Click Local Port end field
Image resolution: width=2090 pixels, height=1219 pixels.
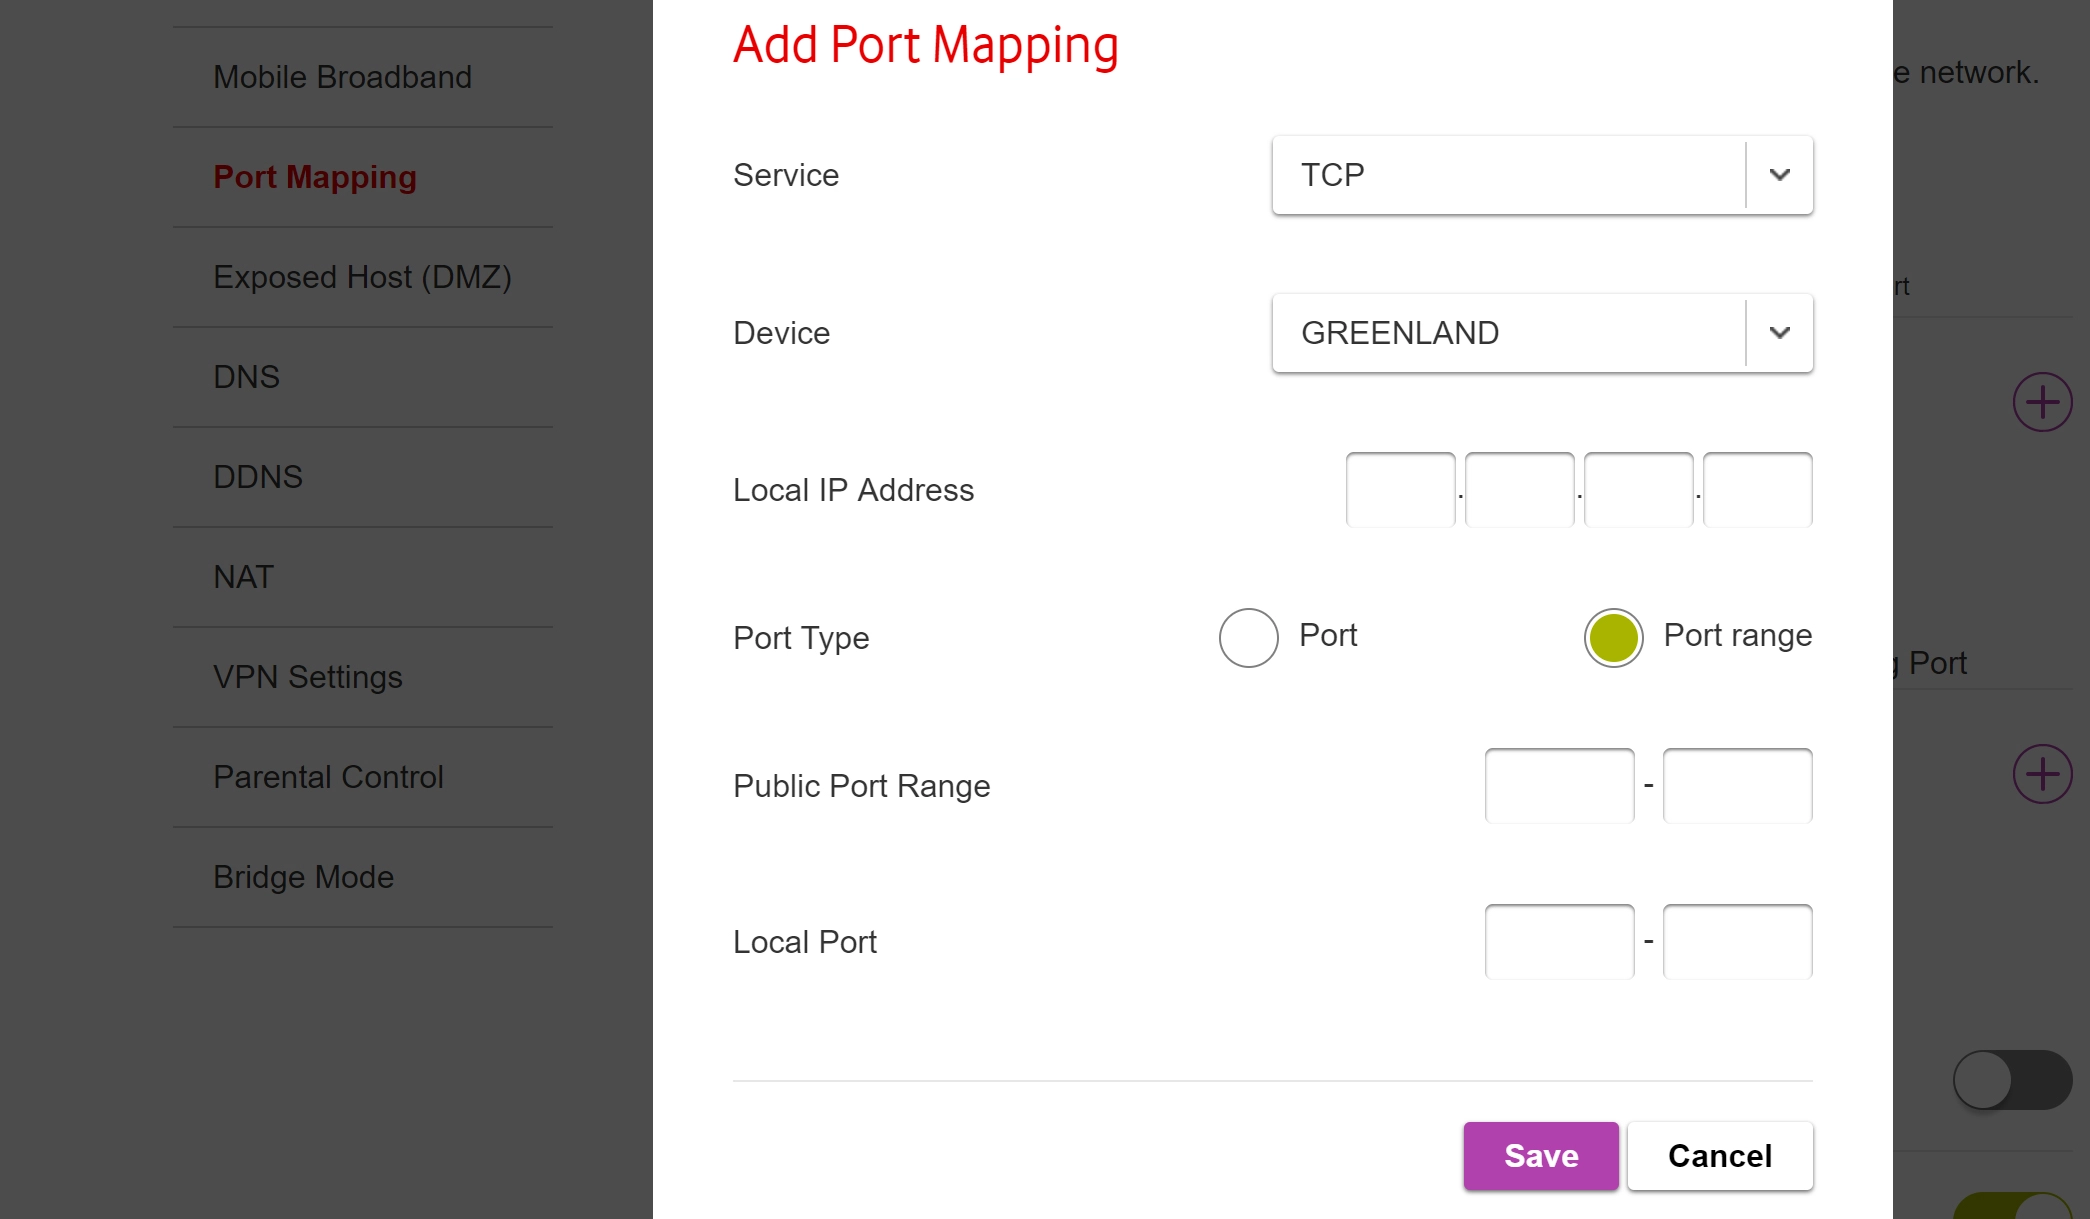pos(1736,942)
